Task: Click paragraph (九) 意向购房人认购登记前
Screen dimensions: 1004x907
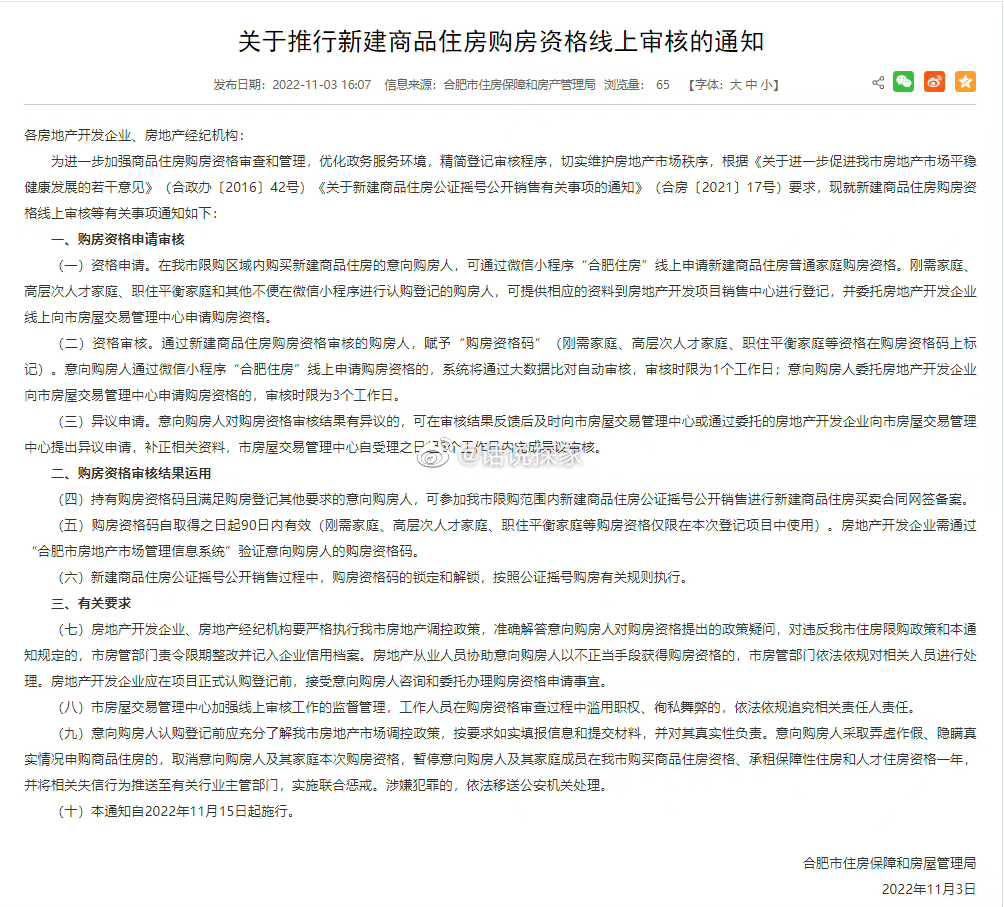Action: click(500, 759)
